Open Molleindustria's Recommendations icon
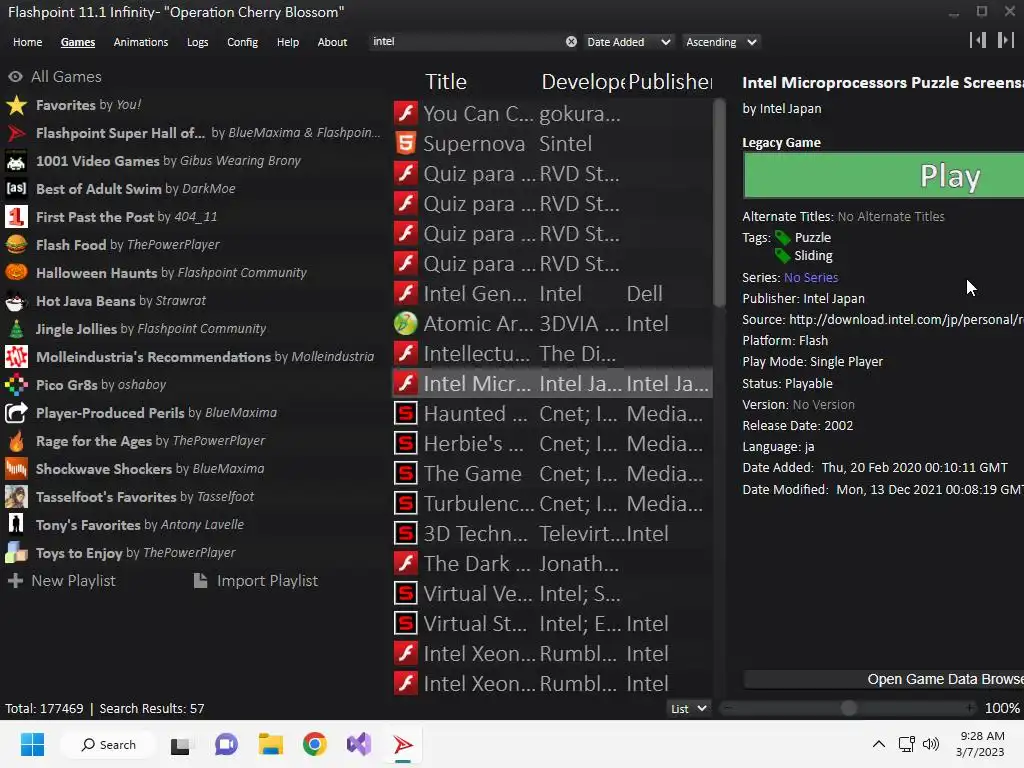Screen dimensions: 1024x768 16,357
